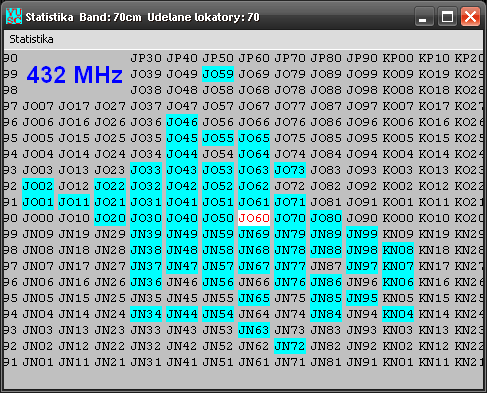Click locator JN65
Viewport: 487px width, 393px height.
click(x=254, y=298)
